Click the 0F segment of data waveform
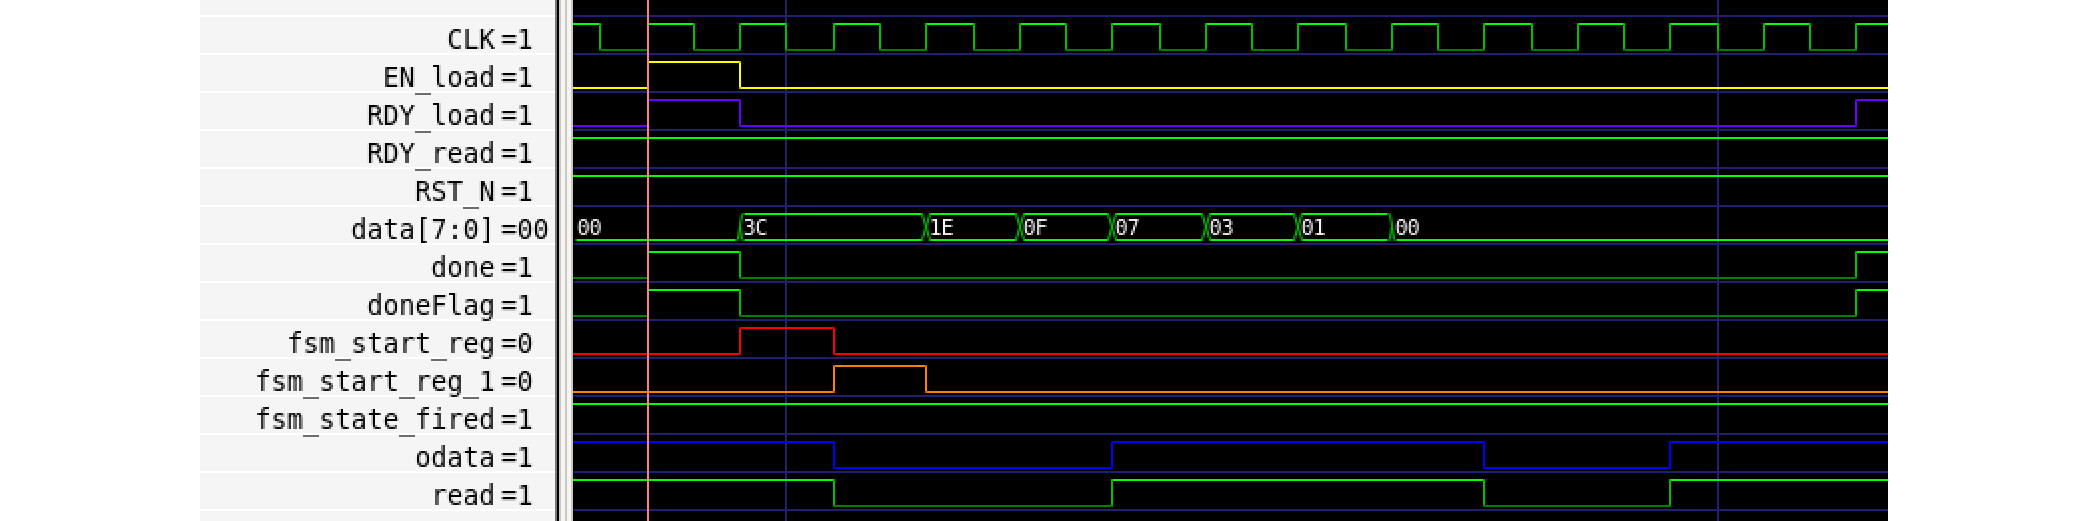Viewport: 2088px width, 521px height. 1065,228
